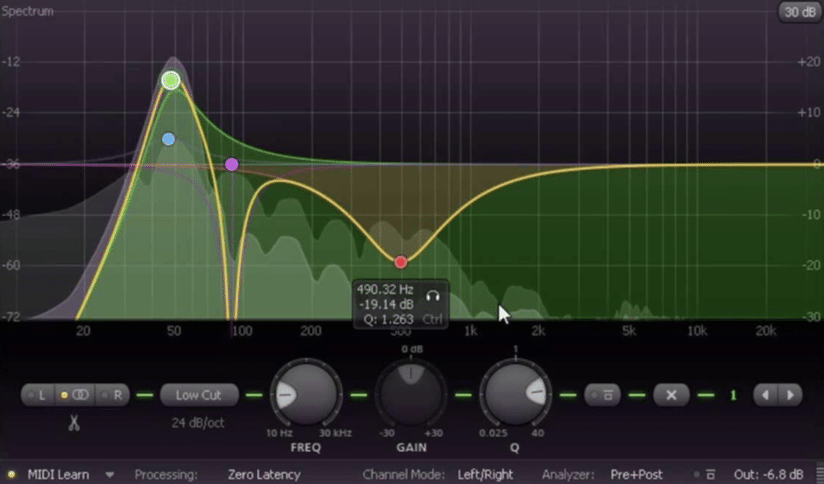Click the FREQ knob
This screenshot has height=484, width=824.
[305, 394]
